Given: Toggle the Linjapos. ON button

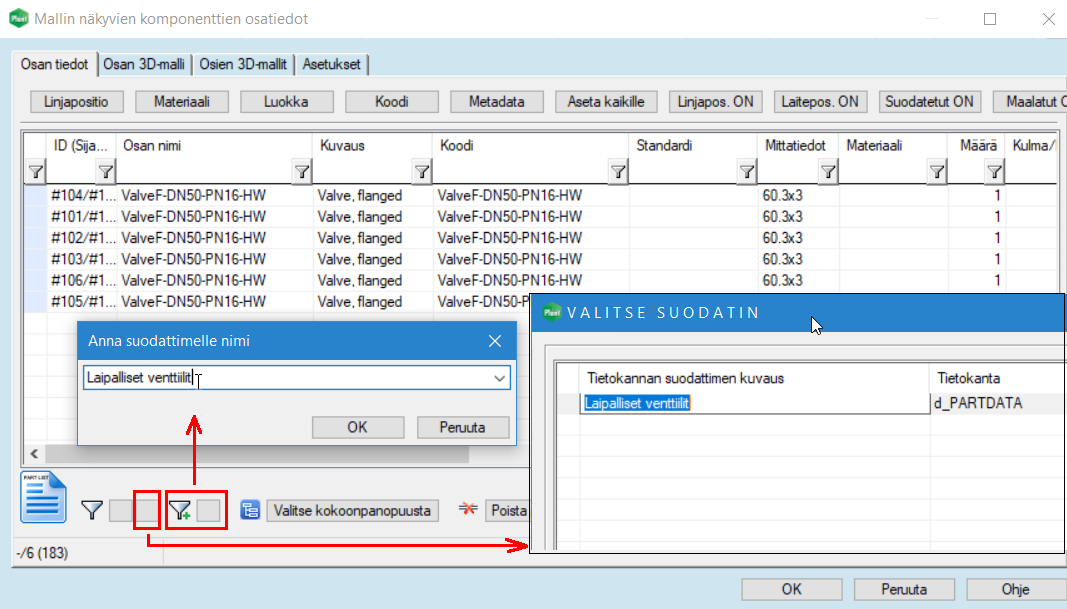Looking at the screenshot, I should click(715, 102).
